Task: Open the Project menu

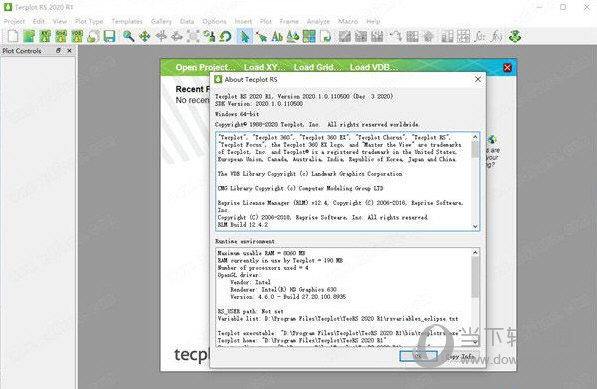Action: 14,21
